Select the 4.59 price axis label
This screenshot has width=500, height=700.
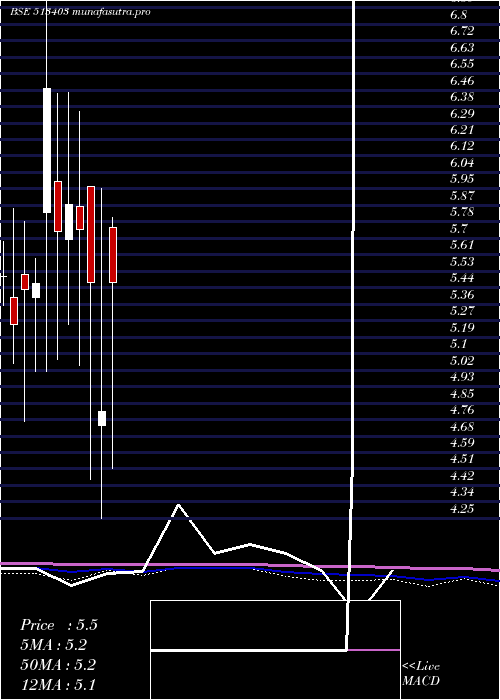coord(462,443)
